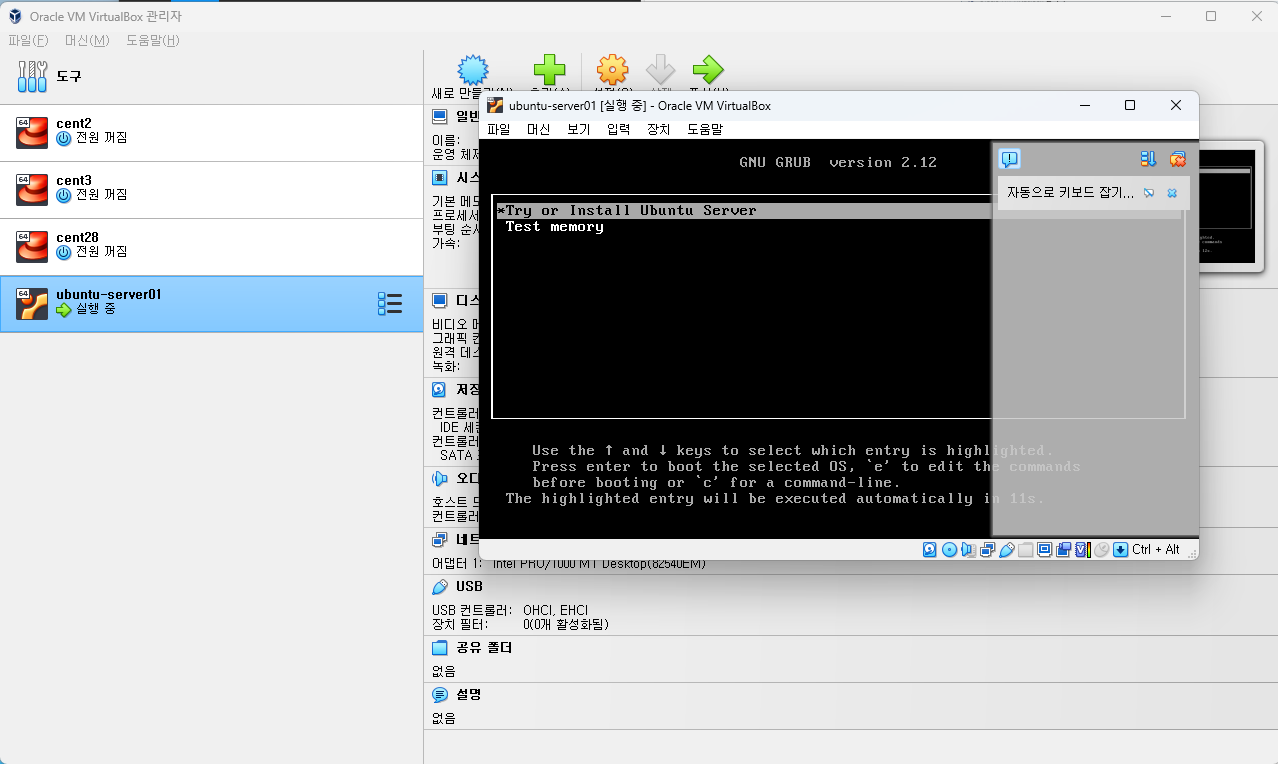Image resolution: width=1278 pixels, height=764 pixels.
Task: Select the ubuntu-server01 virtual machine entry
Action: point(211,304)
